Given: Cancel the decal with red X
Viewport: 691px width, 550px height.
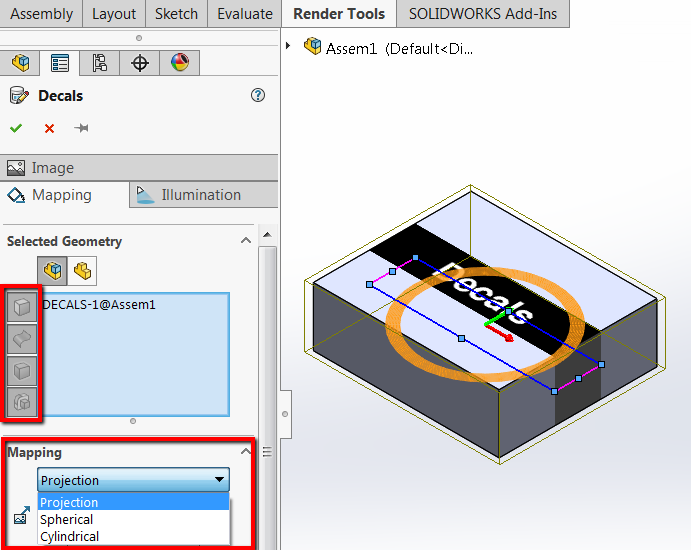Looking at the screenshot, I should click(49, 128).
